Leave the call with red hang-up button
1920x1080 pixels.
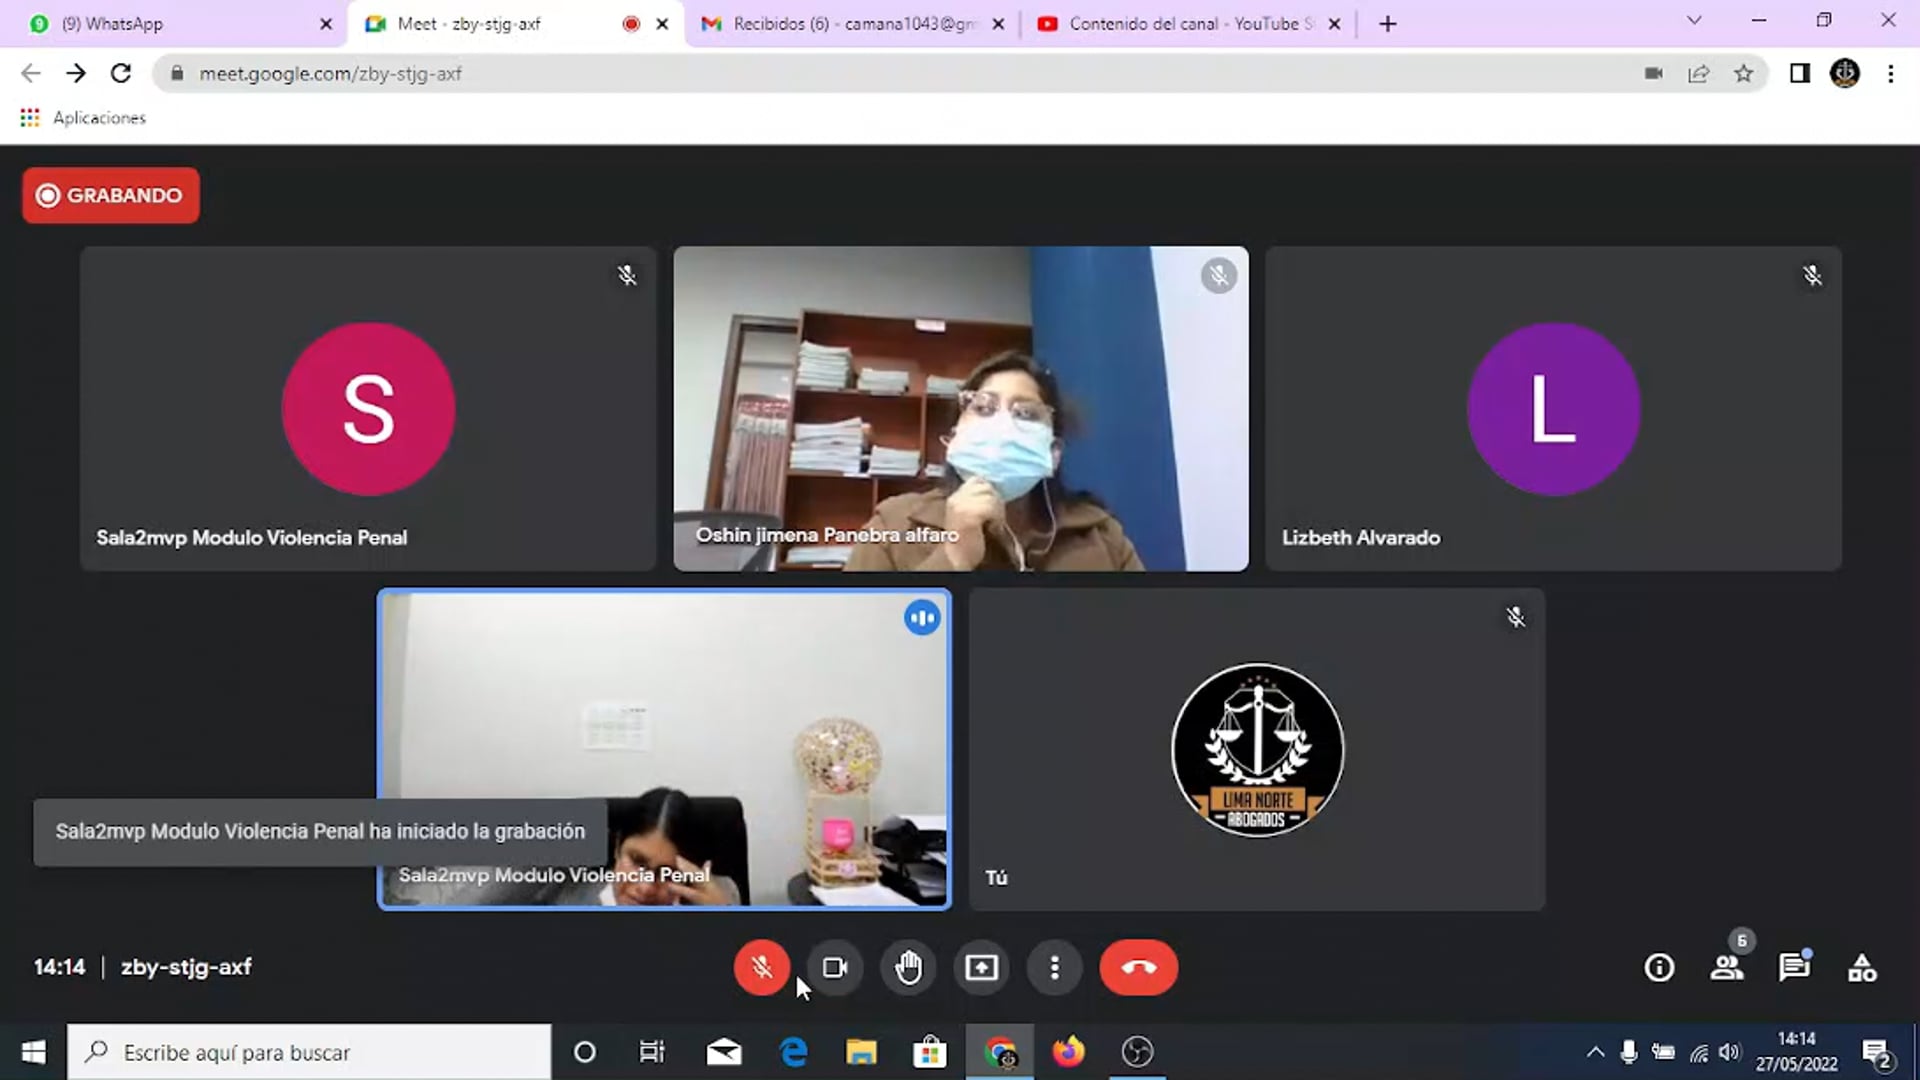tap(1138, 967)
